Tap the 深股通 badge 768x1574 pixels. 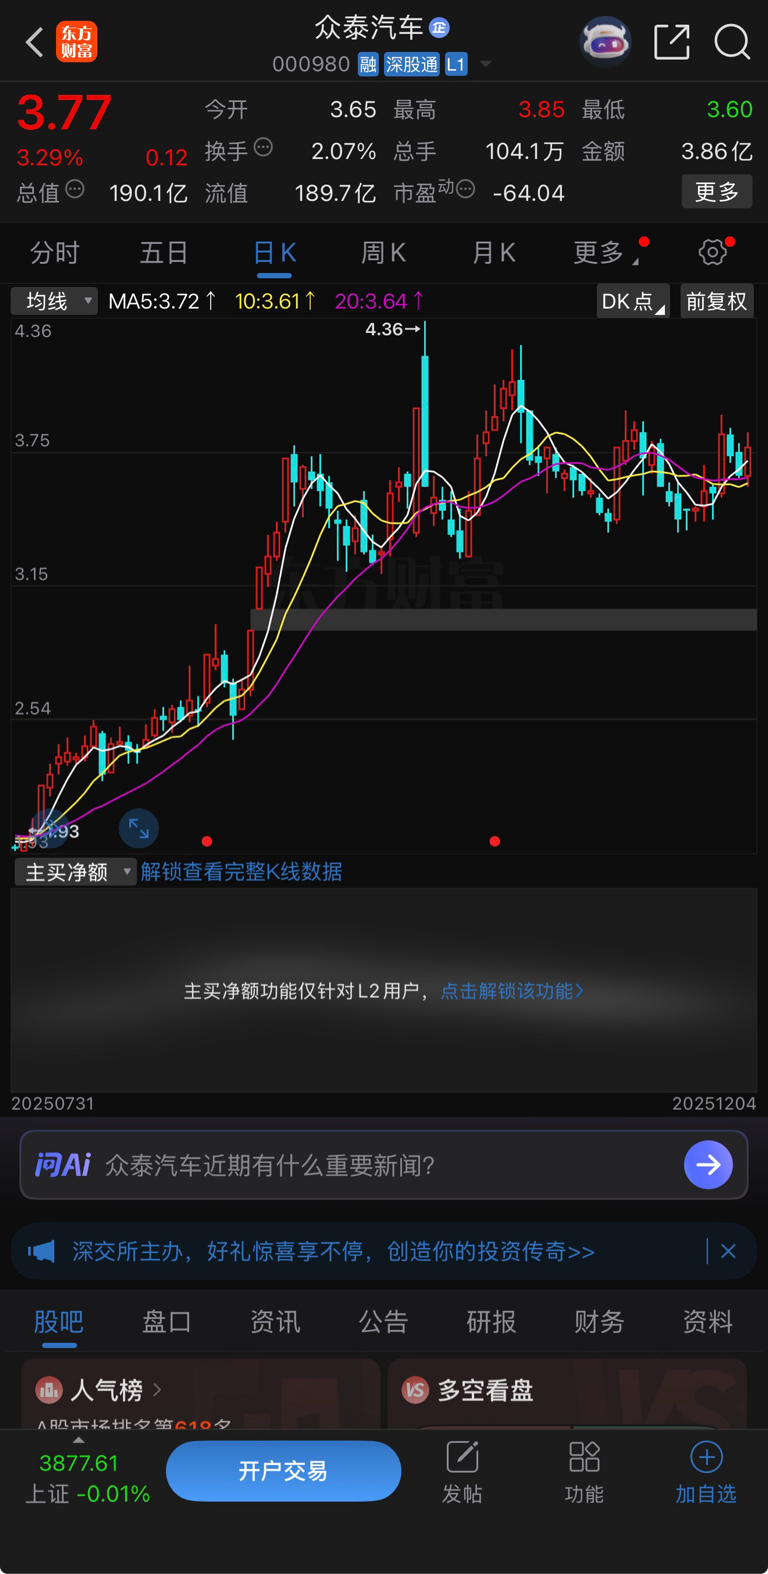[x=411, y=65]
